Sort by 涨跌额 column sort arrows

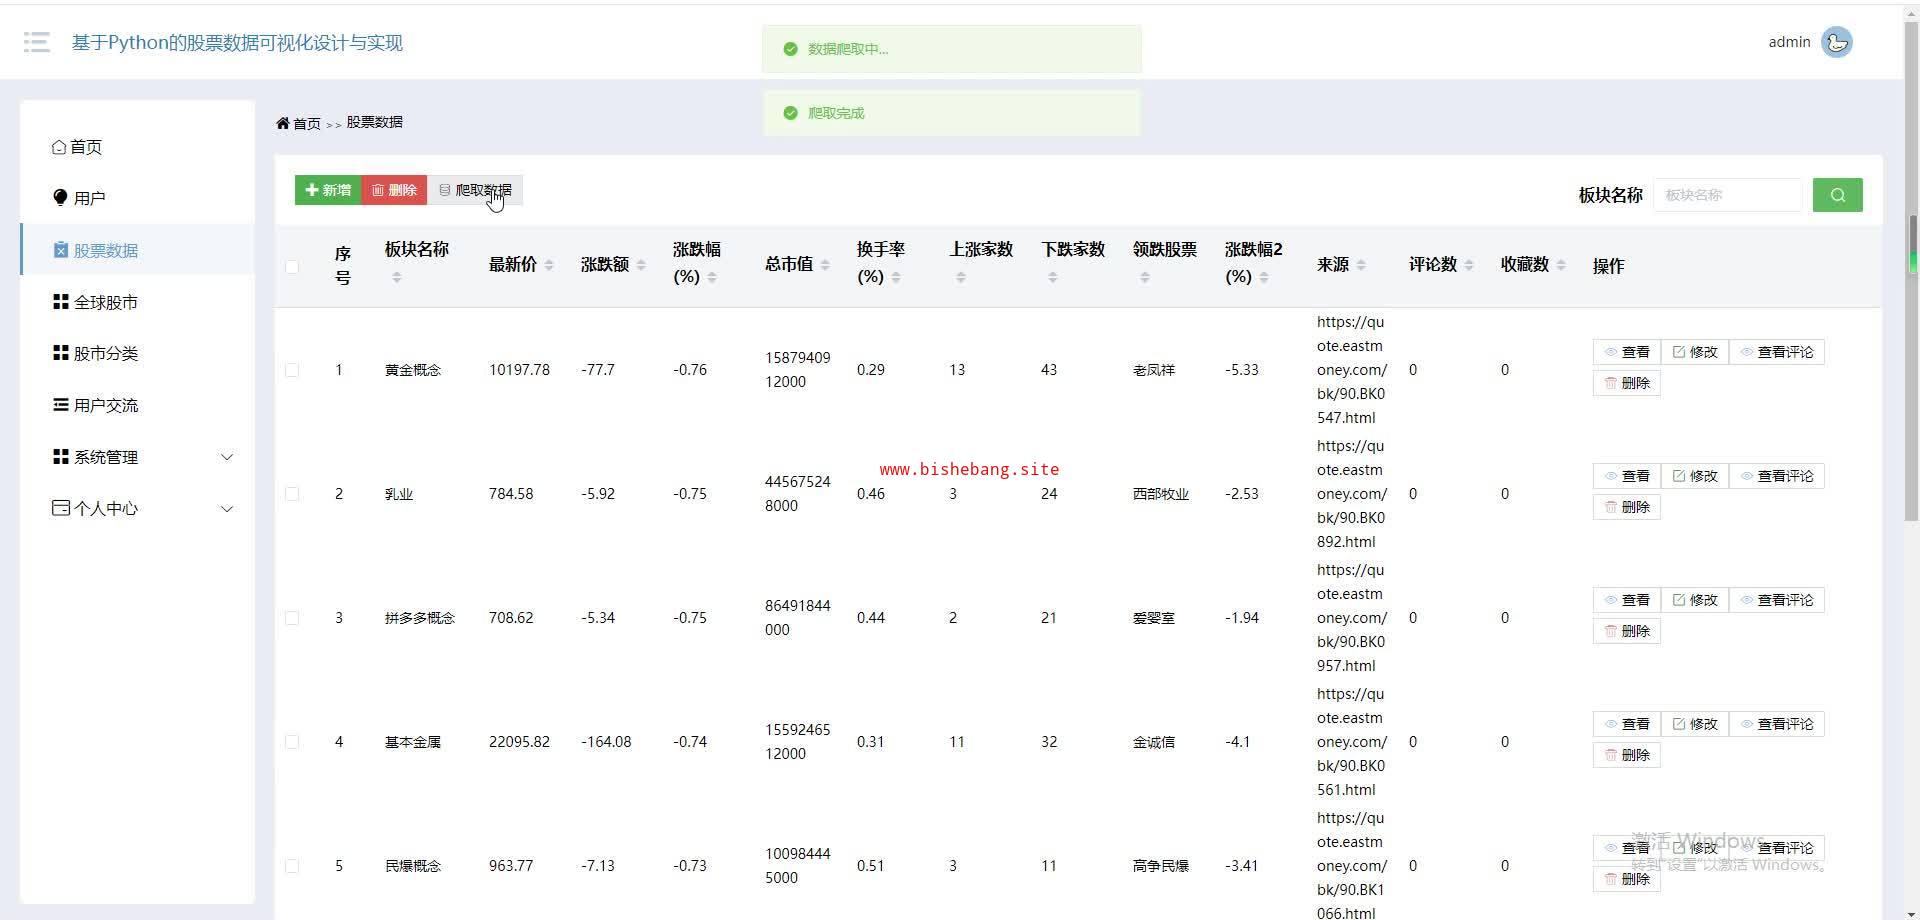641,265
